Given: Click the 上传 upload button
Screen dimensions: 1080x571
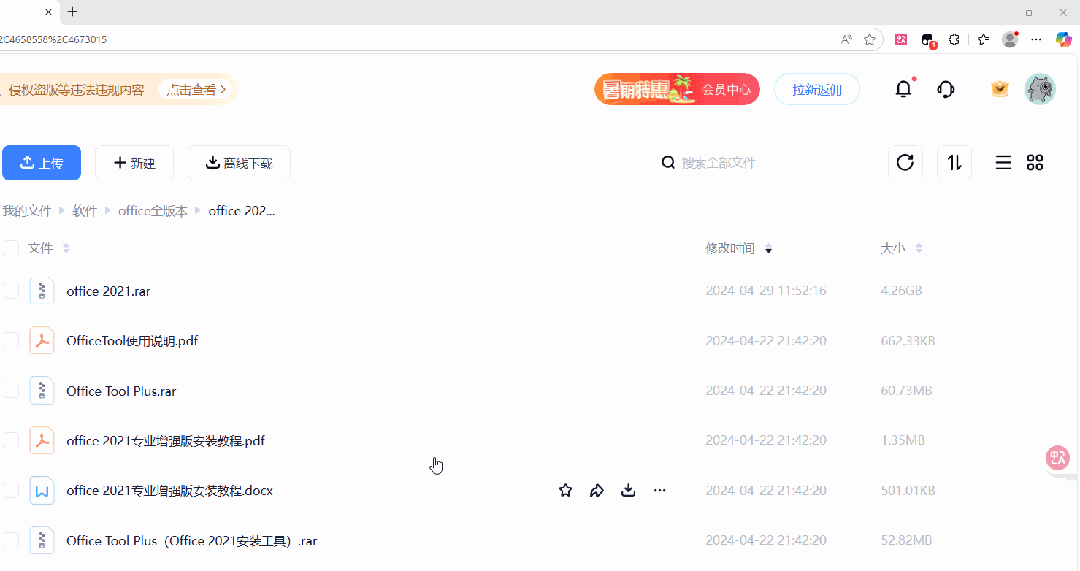Looking at the screenshot, I should (x=41, y=163).
